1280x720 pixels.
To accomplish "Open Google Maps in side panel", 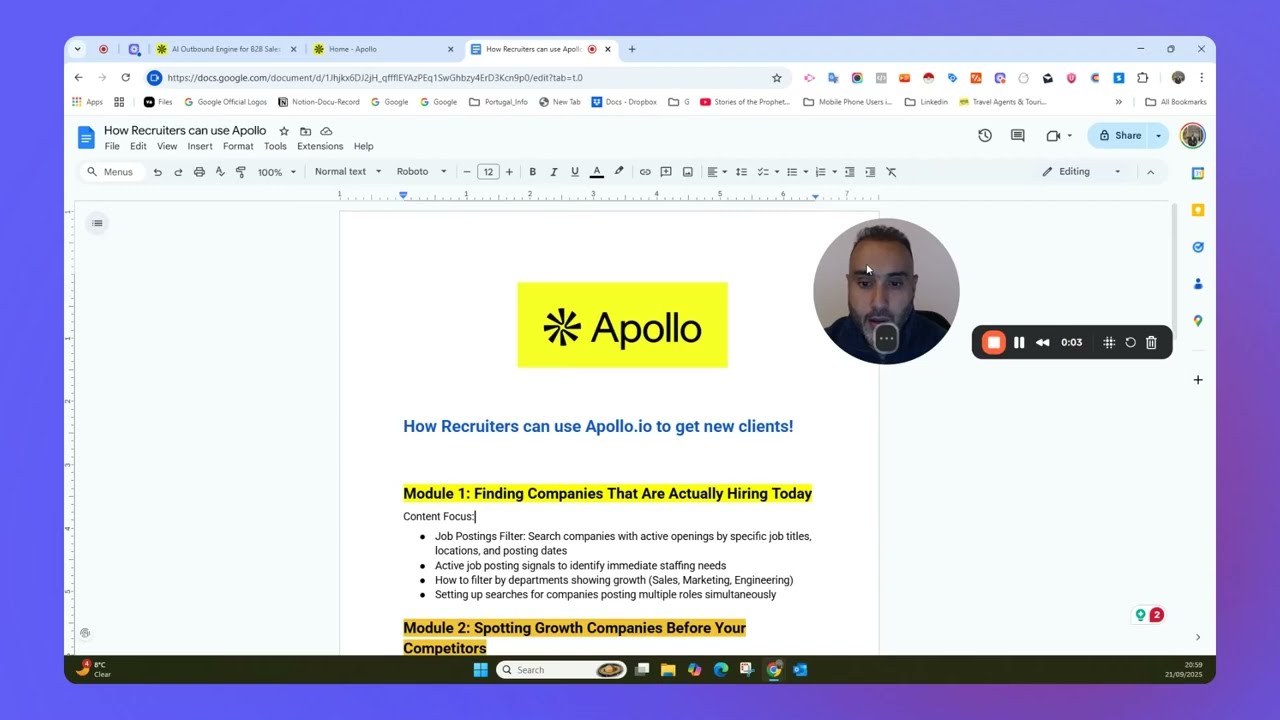I will pos(1198,321).
